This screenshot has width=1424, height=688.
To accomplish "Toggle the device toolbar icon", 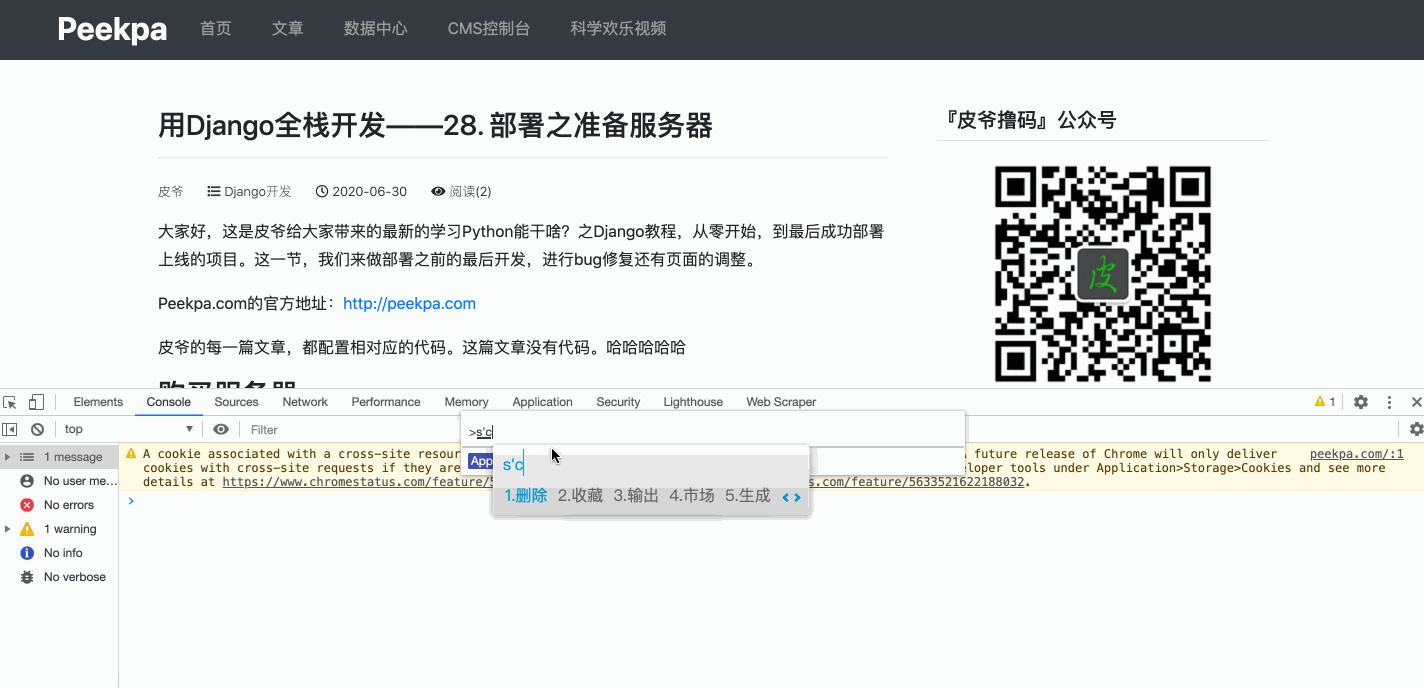I will tap(36, 402).
